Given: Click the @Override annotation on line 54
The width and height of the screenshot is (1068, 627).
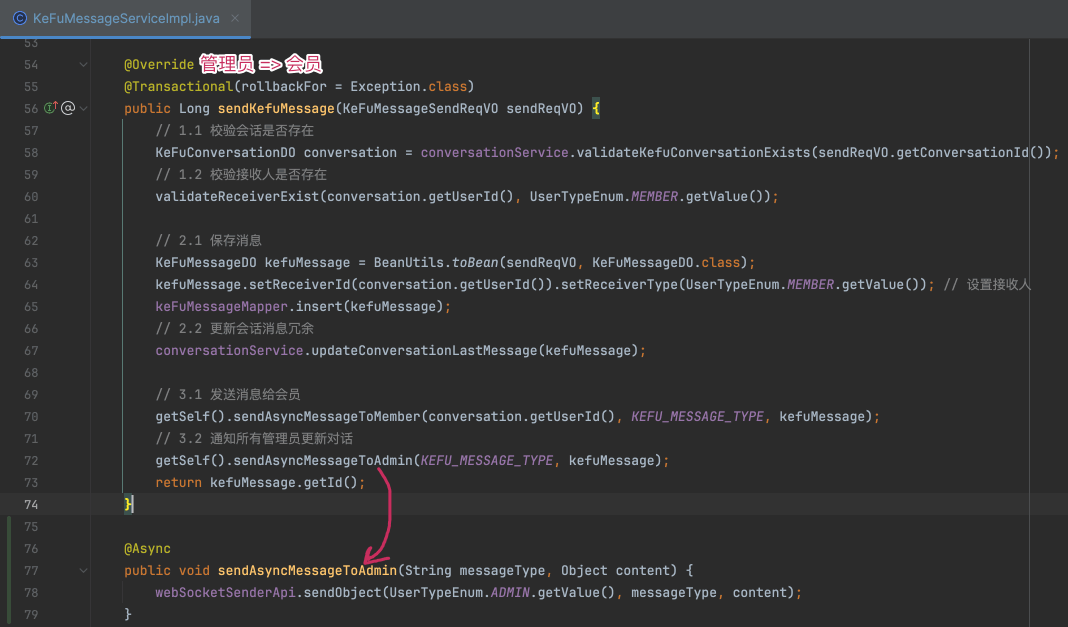Looking at the screenshot, I should pyautogui.click(x=158, y=64).
